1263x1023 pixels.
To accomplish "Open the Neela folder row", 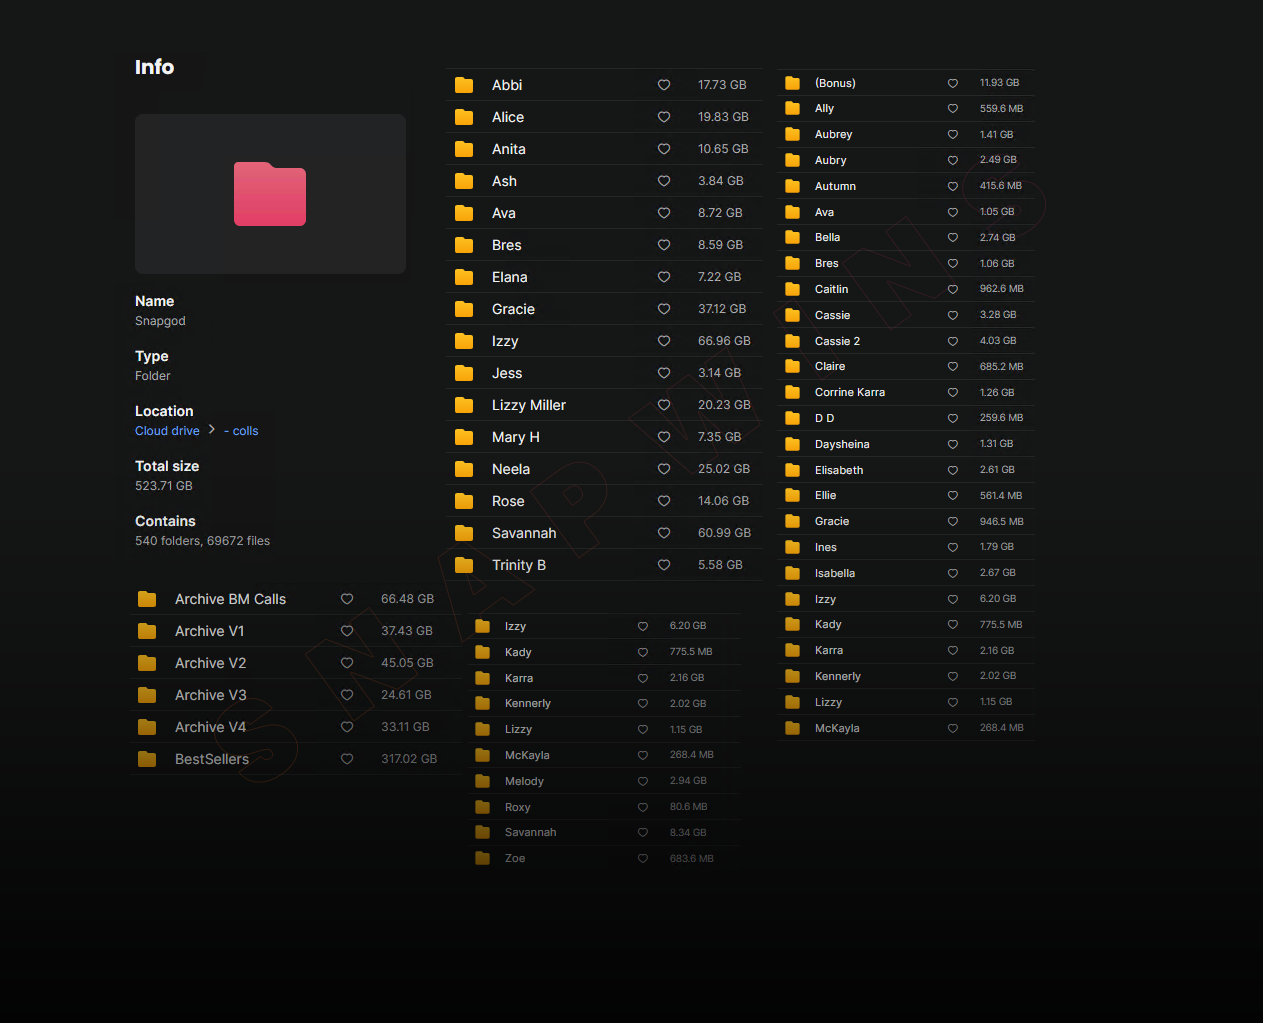I will point(511,469).
